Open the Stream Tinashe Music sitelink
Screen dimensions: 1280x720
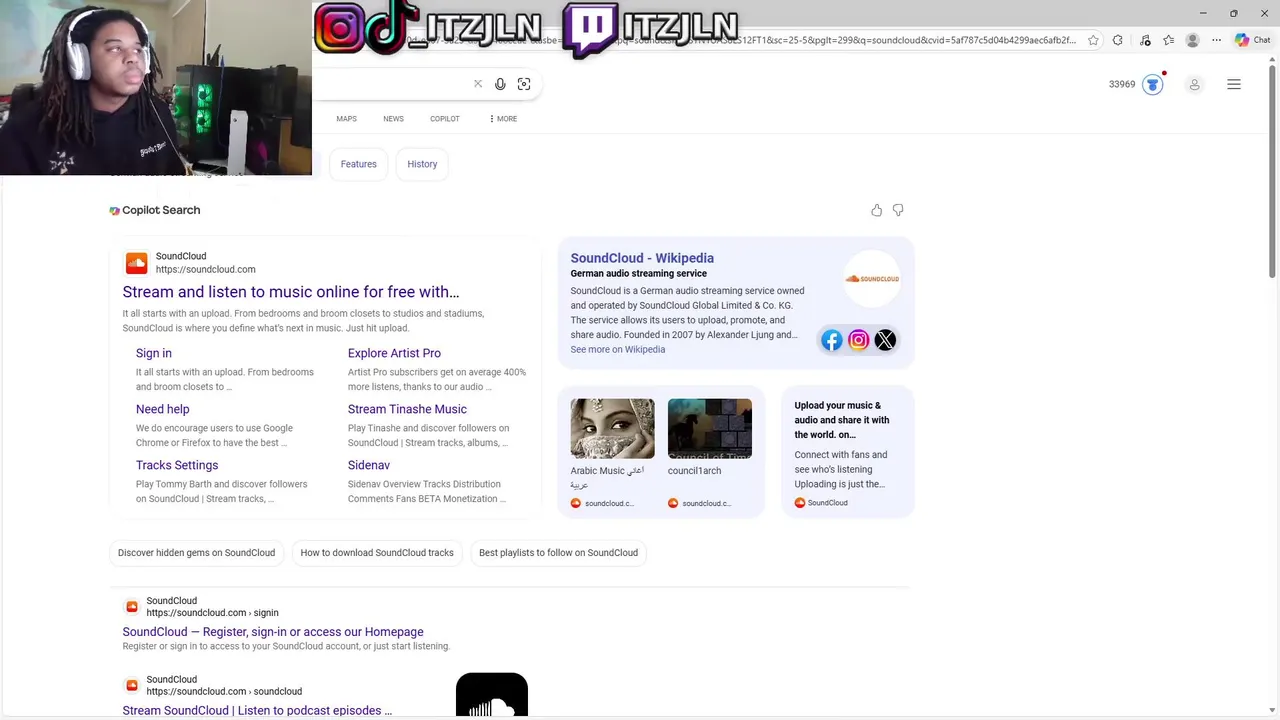click(x=407, y=409)
